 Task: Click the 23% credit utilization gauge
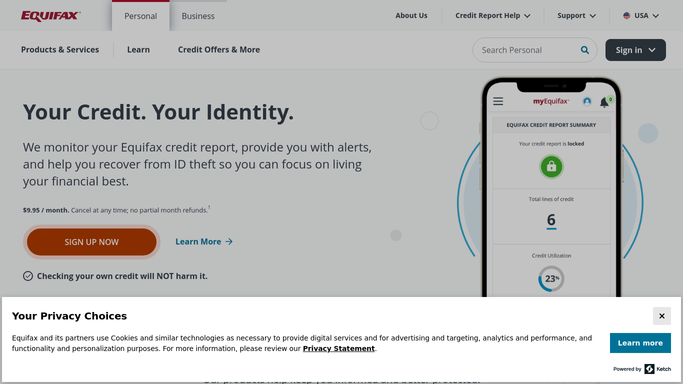point(551,279)
